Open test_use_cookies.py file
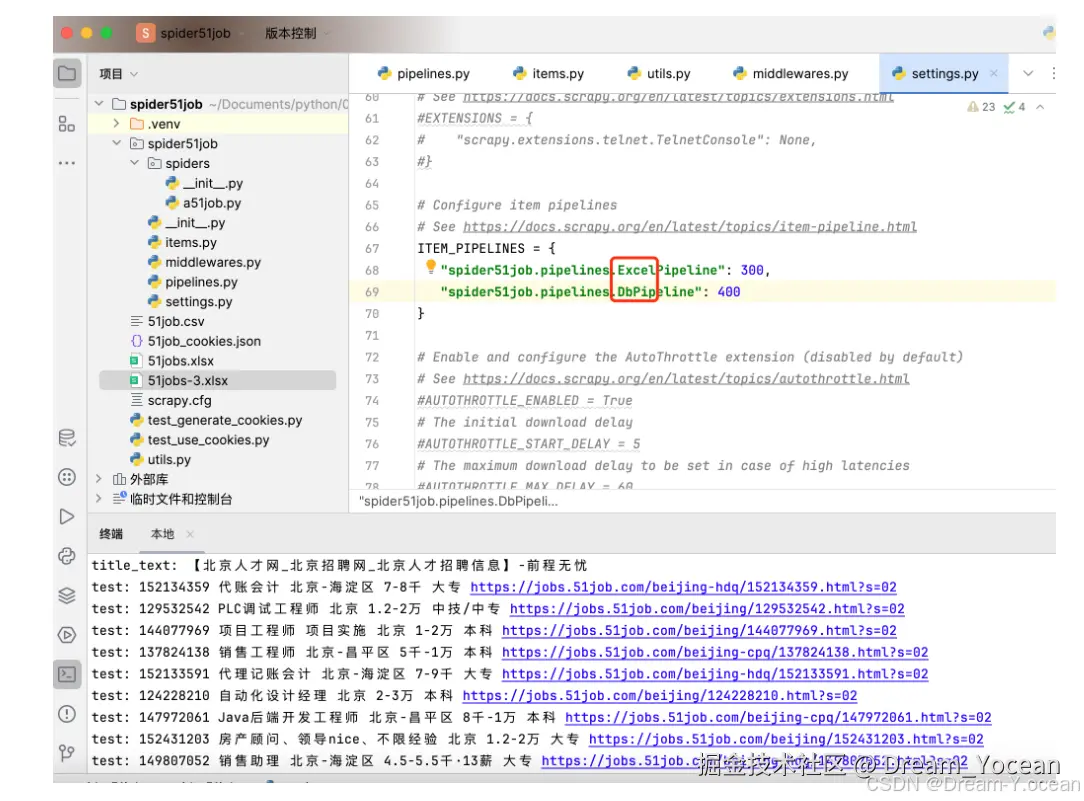The height and width of the screenshot is (801, 1084). pyautogui.click(x=200, y=440)
